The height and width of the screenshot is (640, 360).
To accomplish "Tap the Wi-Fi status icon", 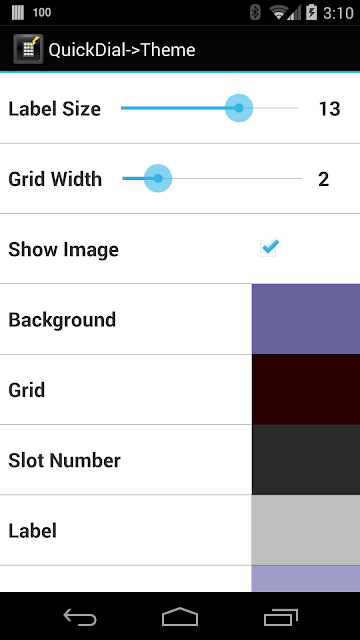I will pos(278,13).
